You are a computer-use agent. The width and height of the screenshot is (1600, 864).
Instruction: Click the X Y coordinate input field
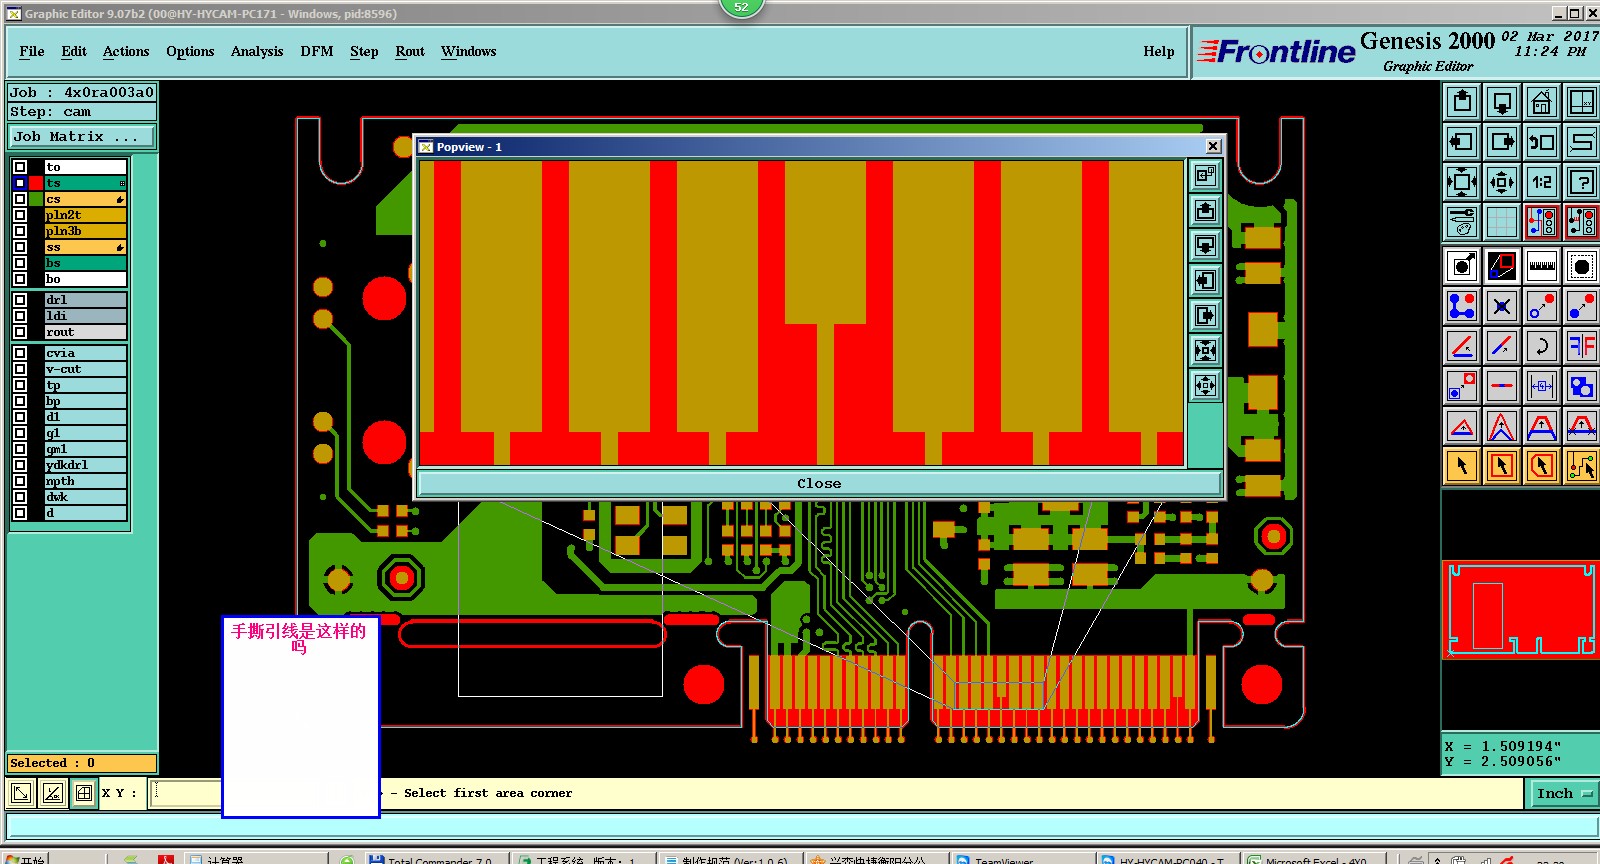[186, 793]
